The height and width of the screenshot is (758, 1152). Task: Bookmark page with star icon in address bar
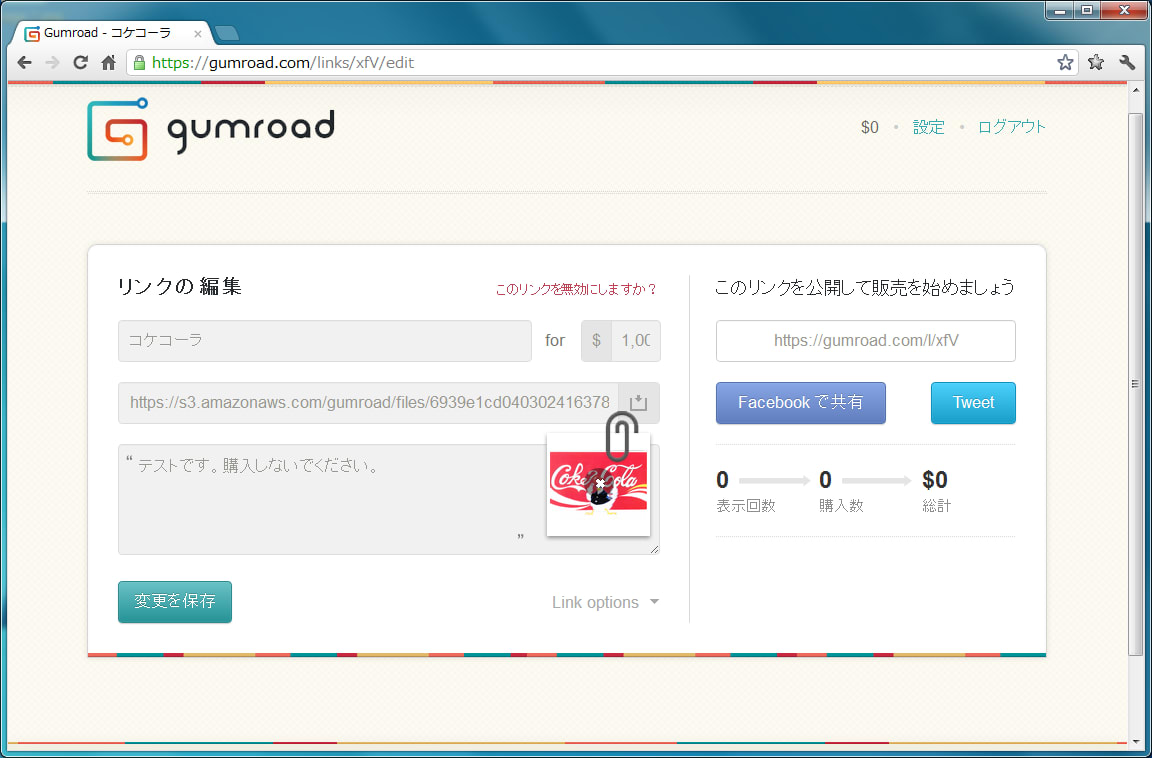pos(1065,63)
